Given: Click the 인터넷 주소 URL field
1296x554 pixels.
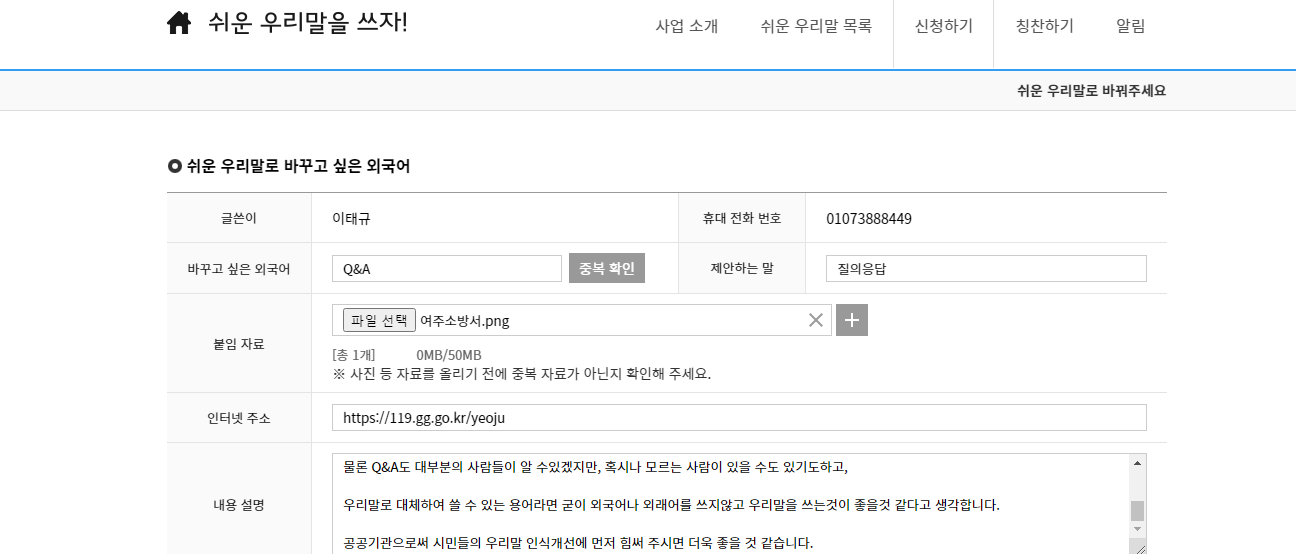Looking at the screenshot, I should (x=738, y=418).
